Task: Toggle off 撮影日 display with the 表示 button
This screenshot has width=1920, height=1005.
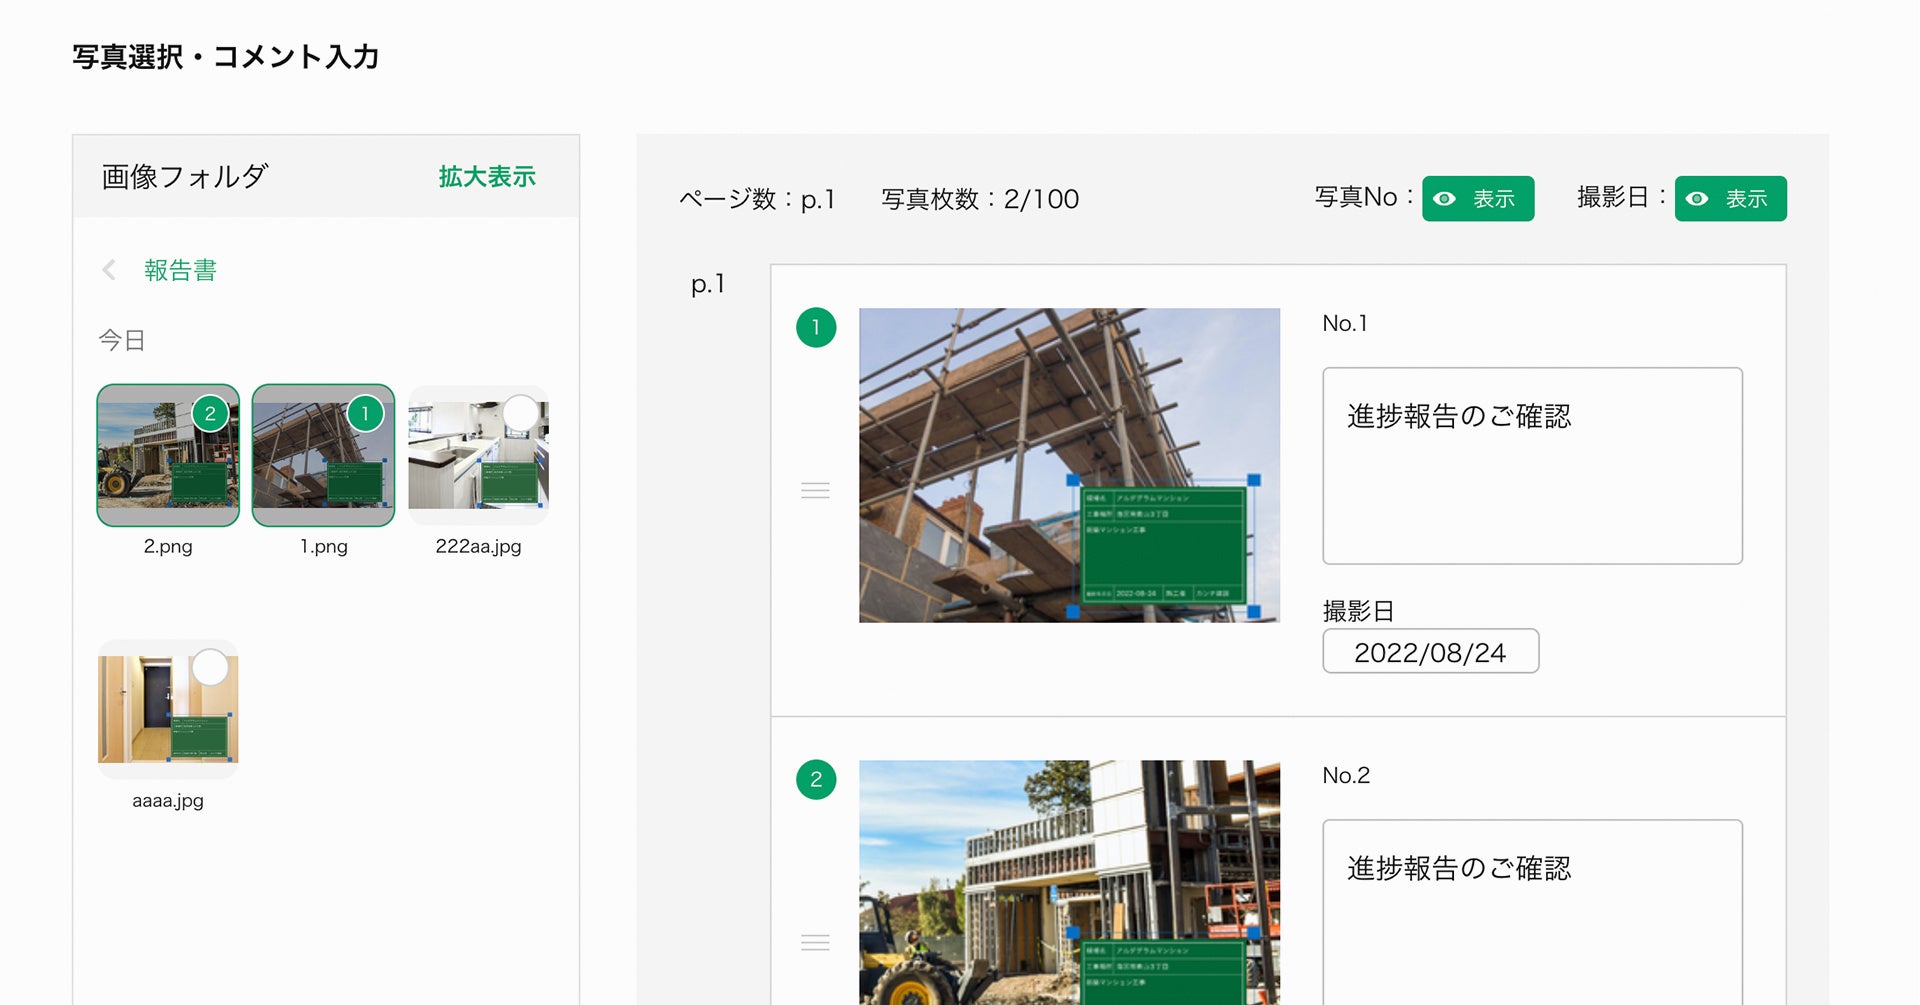Action: (x=1731, y=199)
